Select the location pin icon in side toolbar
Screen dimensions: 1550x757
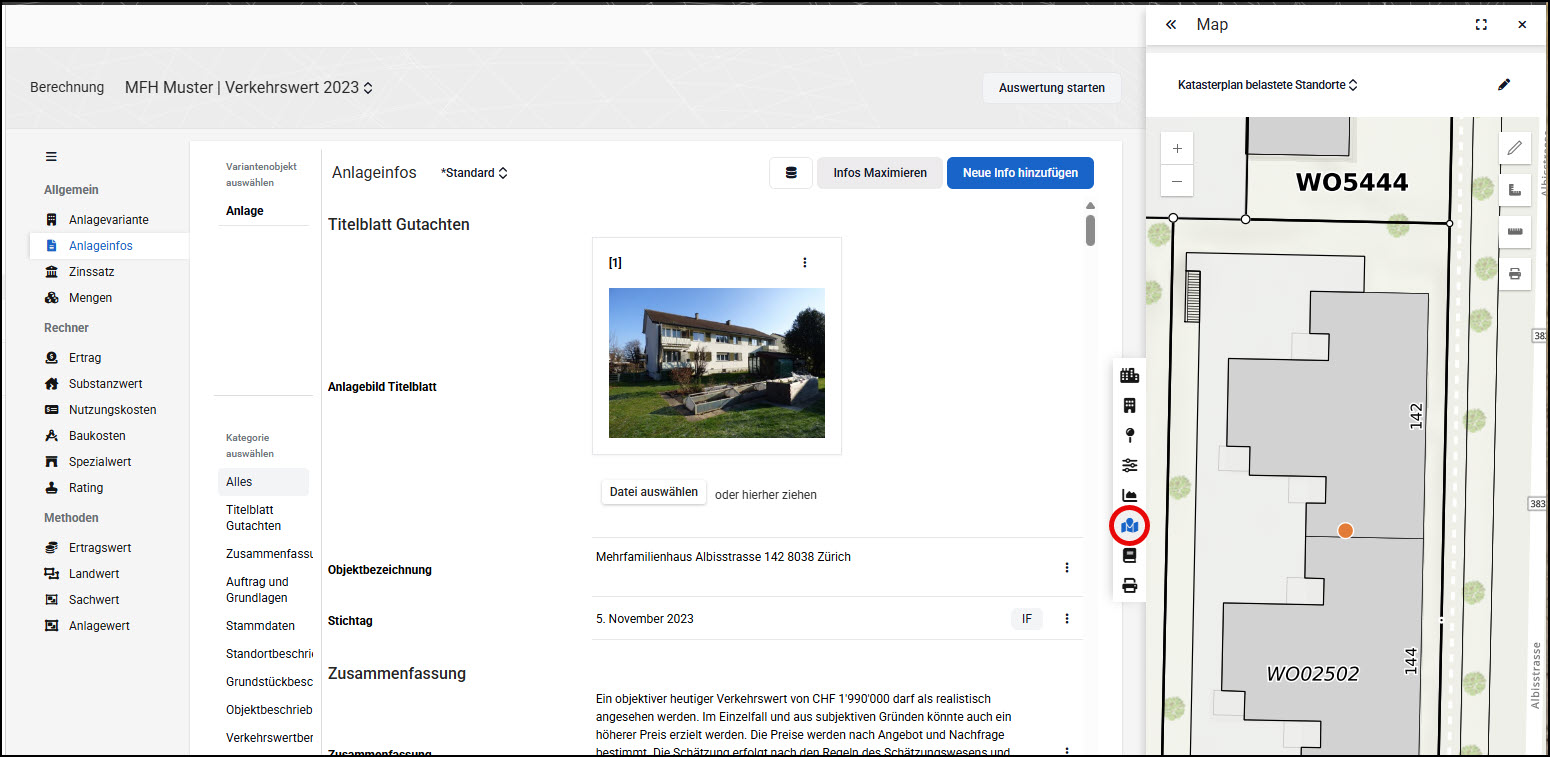1130,435
